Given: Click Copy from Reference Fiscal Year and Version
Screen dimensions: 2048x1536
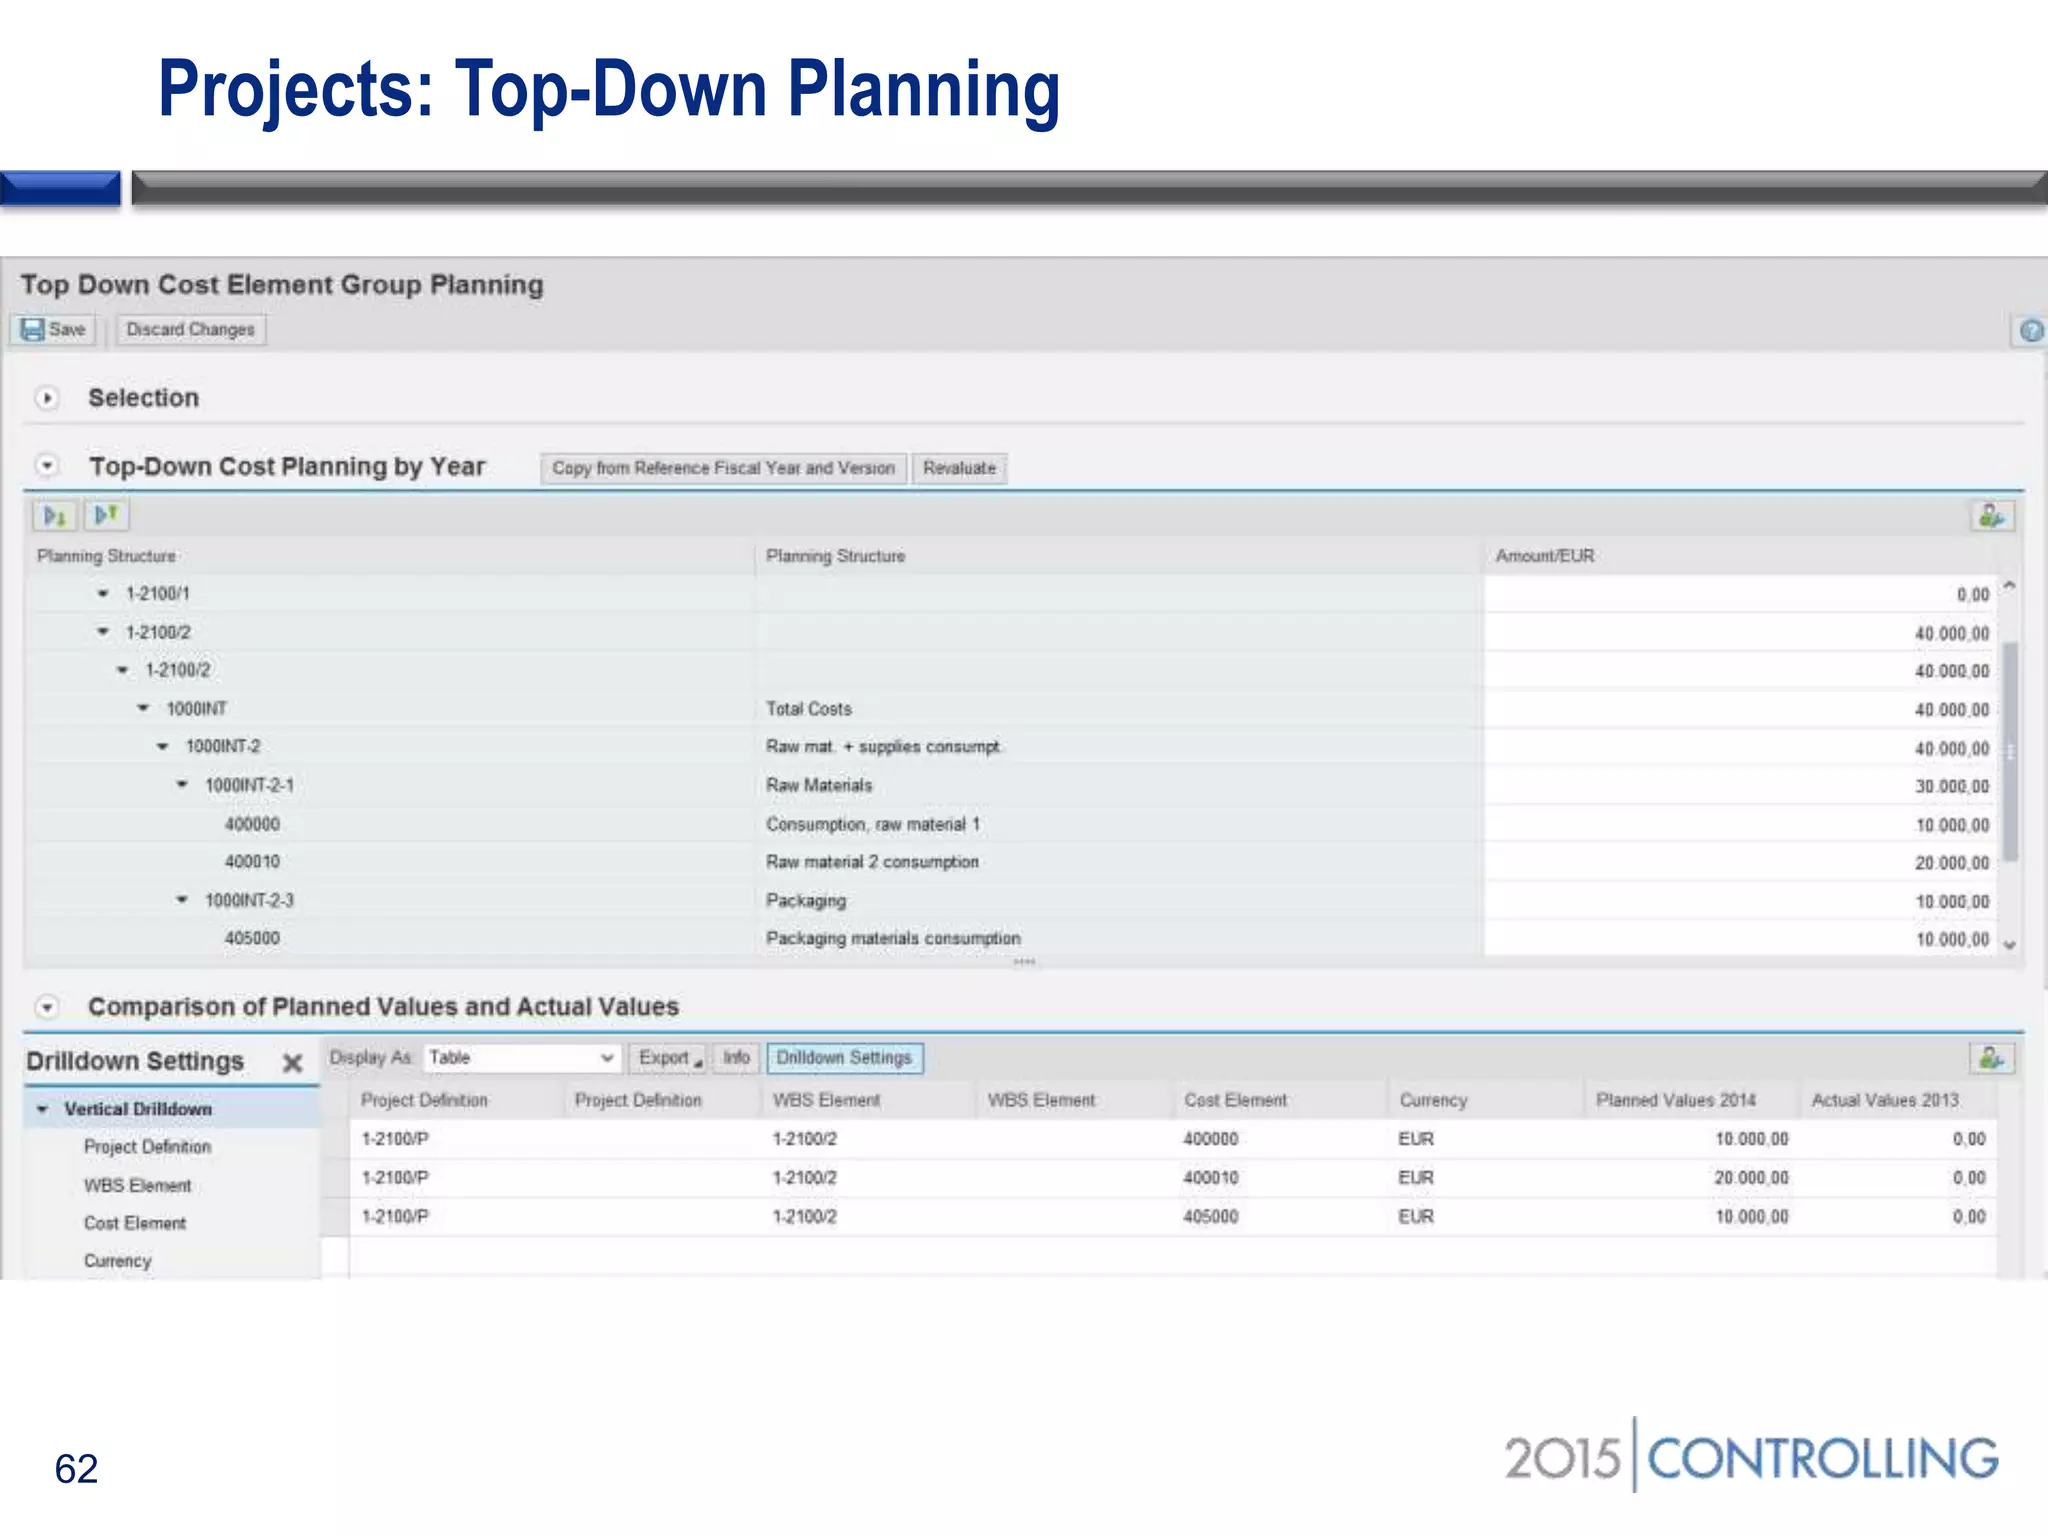Looking at the screenshot, I should tap(723, 468).
